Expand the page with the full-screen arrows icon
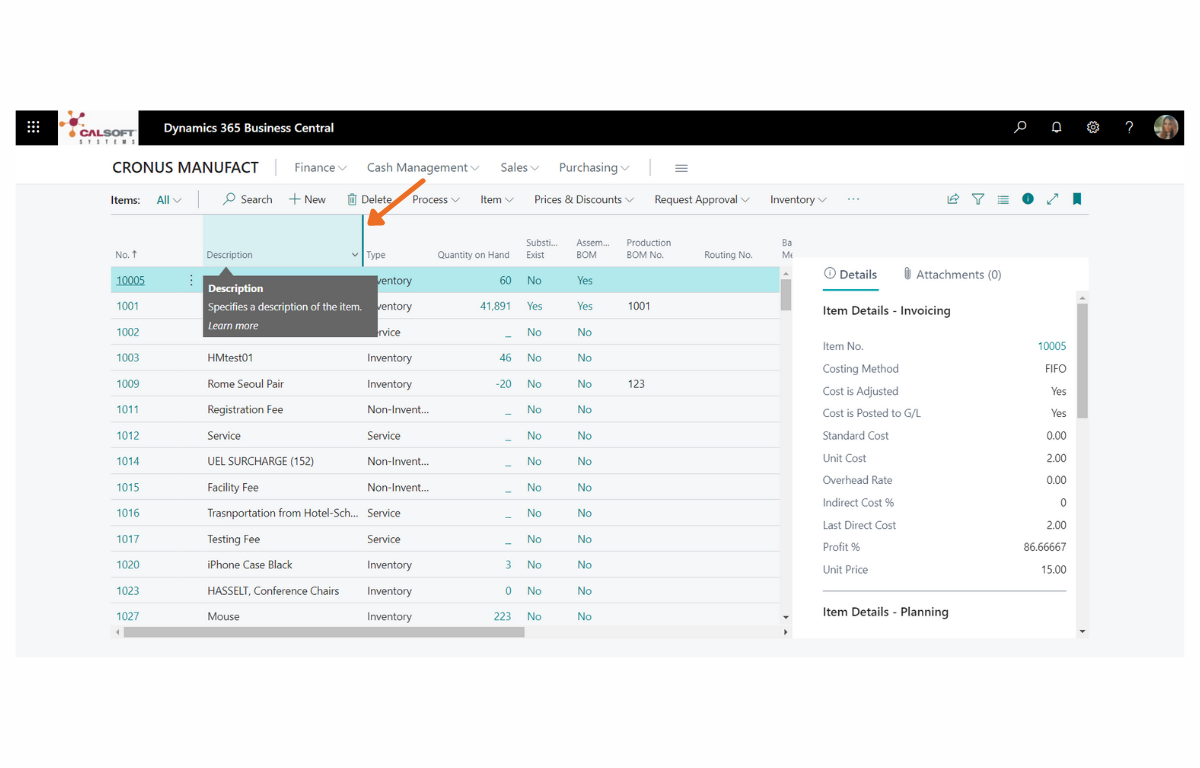This screenshot has width=1200, height=768. [x=1052, y=199]
